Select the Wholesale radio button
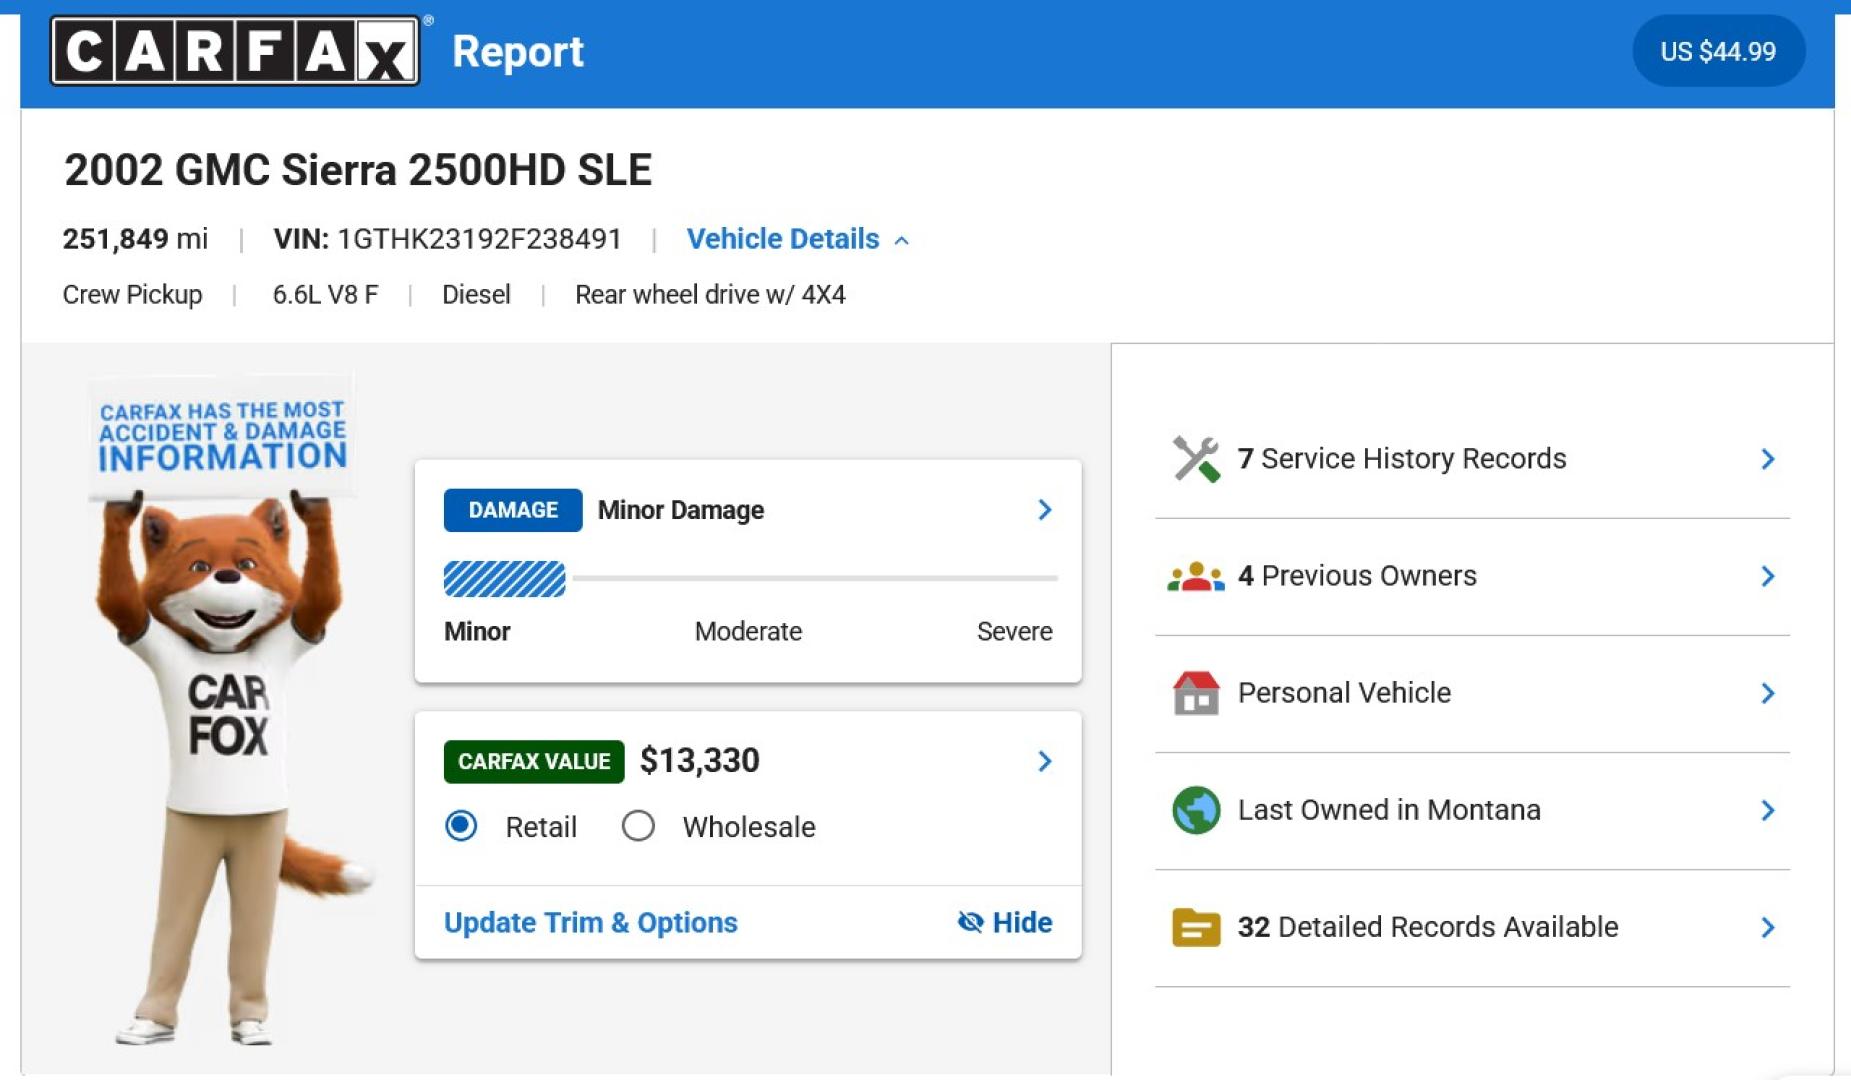The image size is (1851, 1080). [638, 826]
